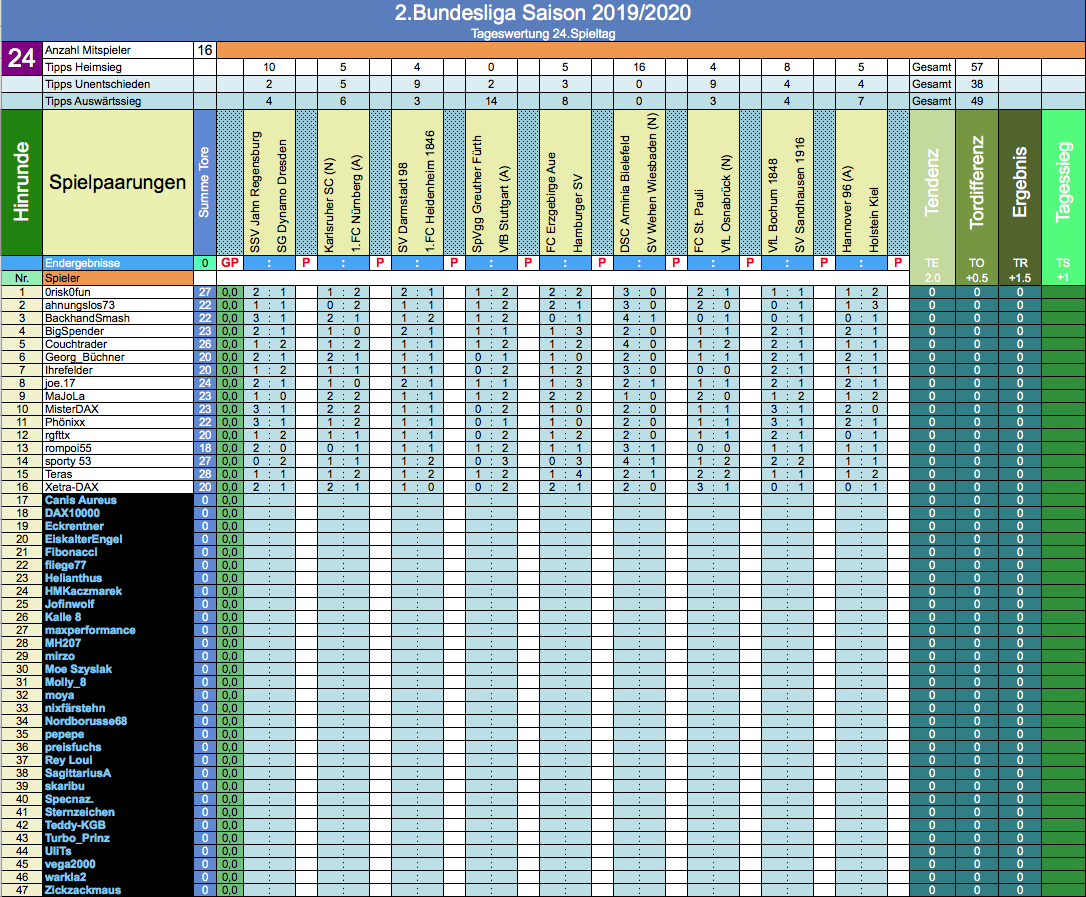Click the purple matchday number 24 cell
This screenshot has width=1086, height=897.
pos(21,58)
